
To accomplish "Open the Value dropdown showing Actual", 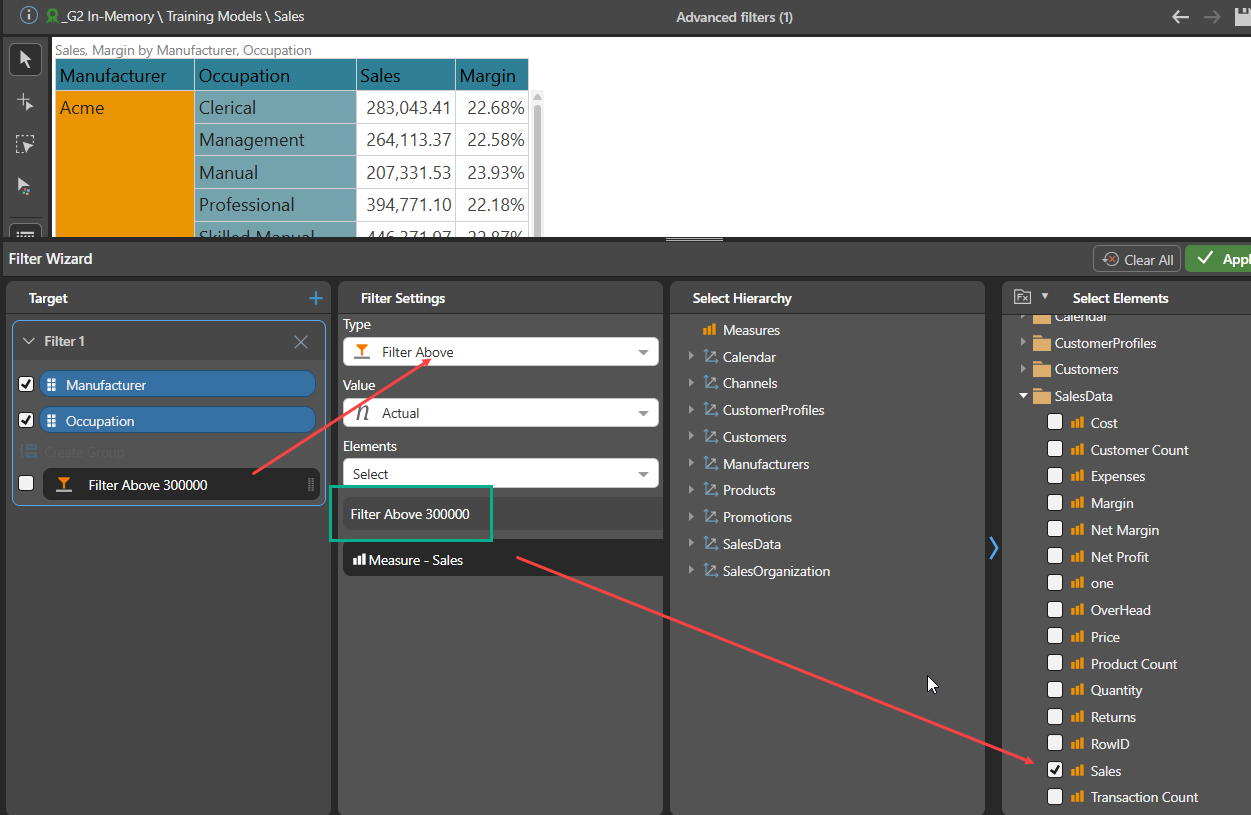I will [x=500, y=413].
